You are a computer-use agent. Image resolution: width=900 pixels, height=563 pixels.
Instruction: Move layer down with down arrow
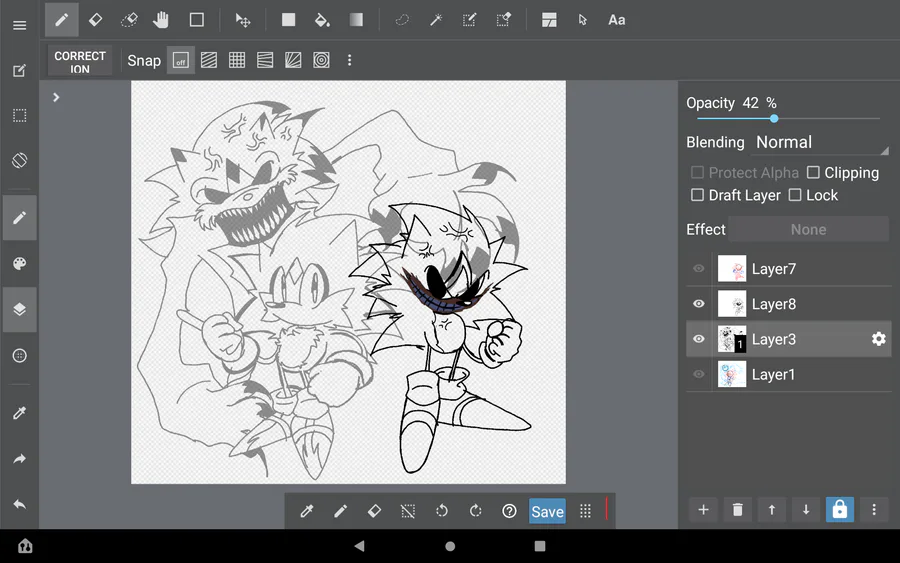[x=806, y=510]
